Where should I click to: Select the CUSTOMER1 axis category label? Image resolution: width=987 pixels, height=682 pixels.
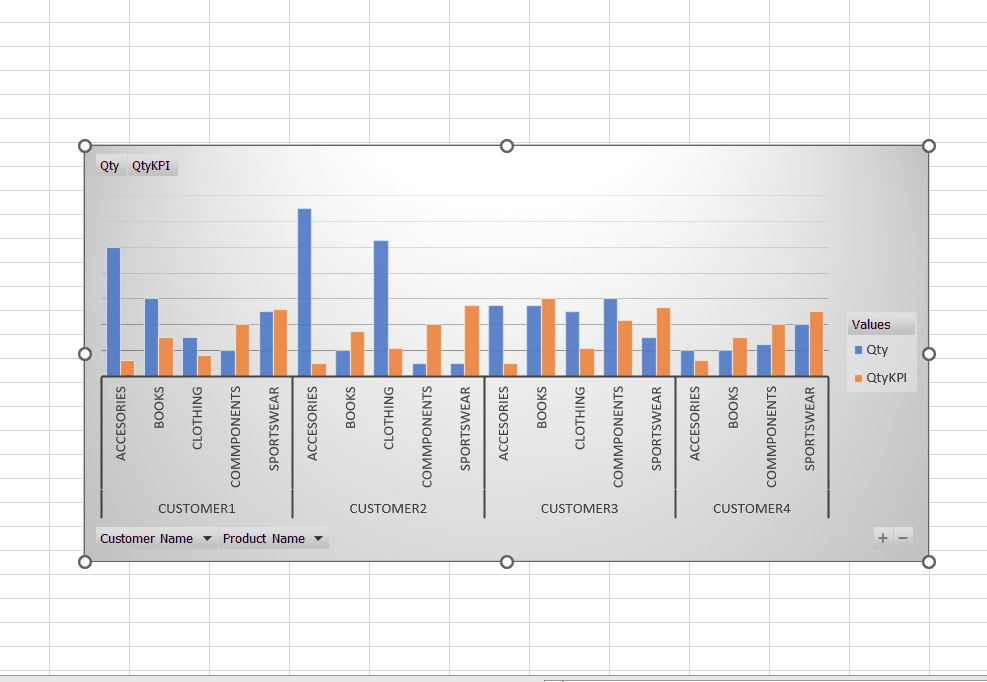point(196,508)
